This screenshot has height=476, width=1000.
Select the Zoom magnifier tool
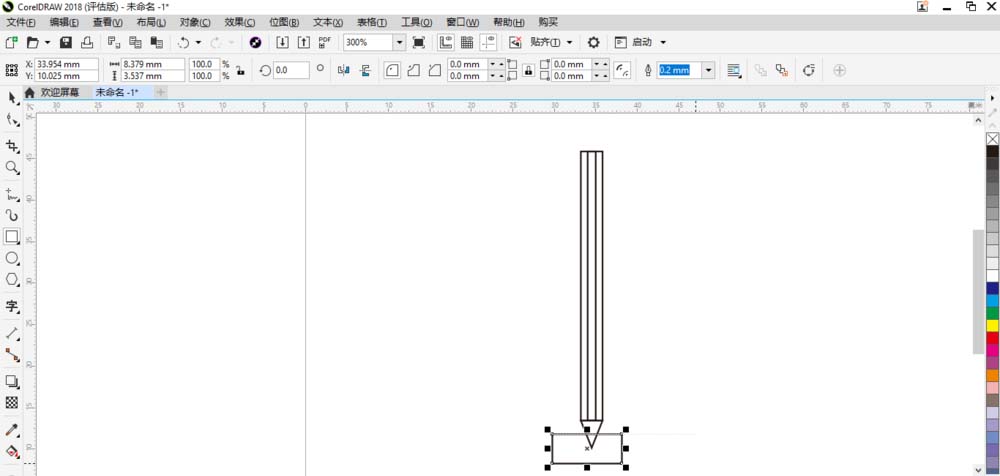click(12, 168)
